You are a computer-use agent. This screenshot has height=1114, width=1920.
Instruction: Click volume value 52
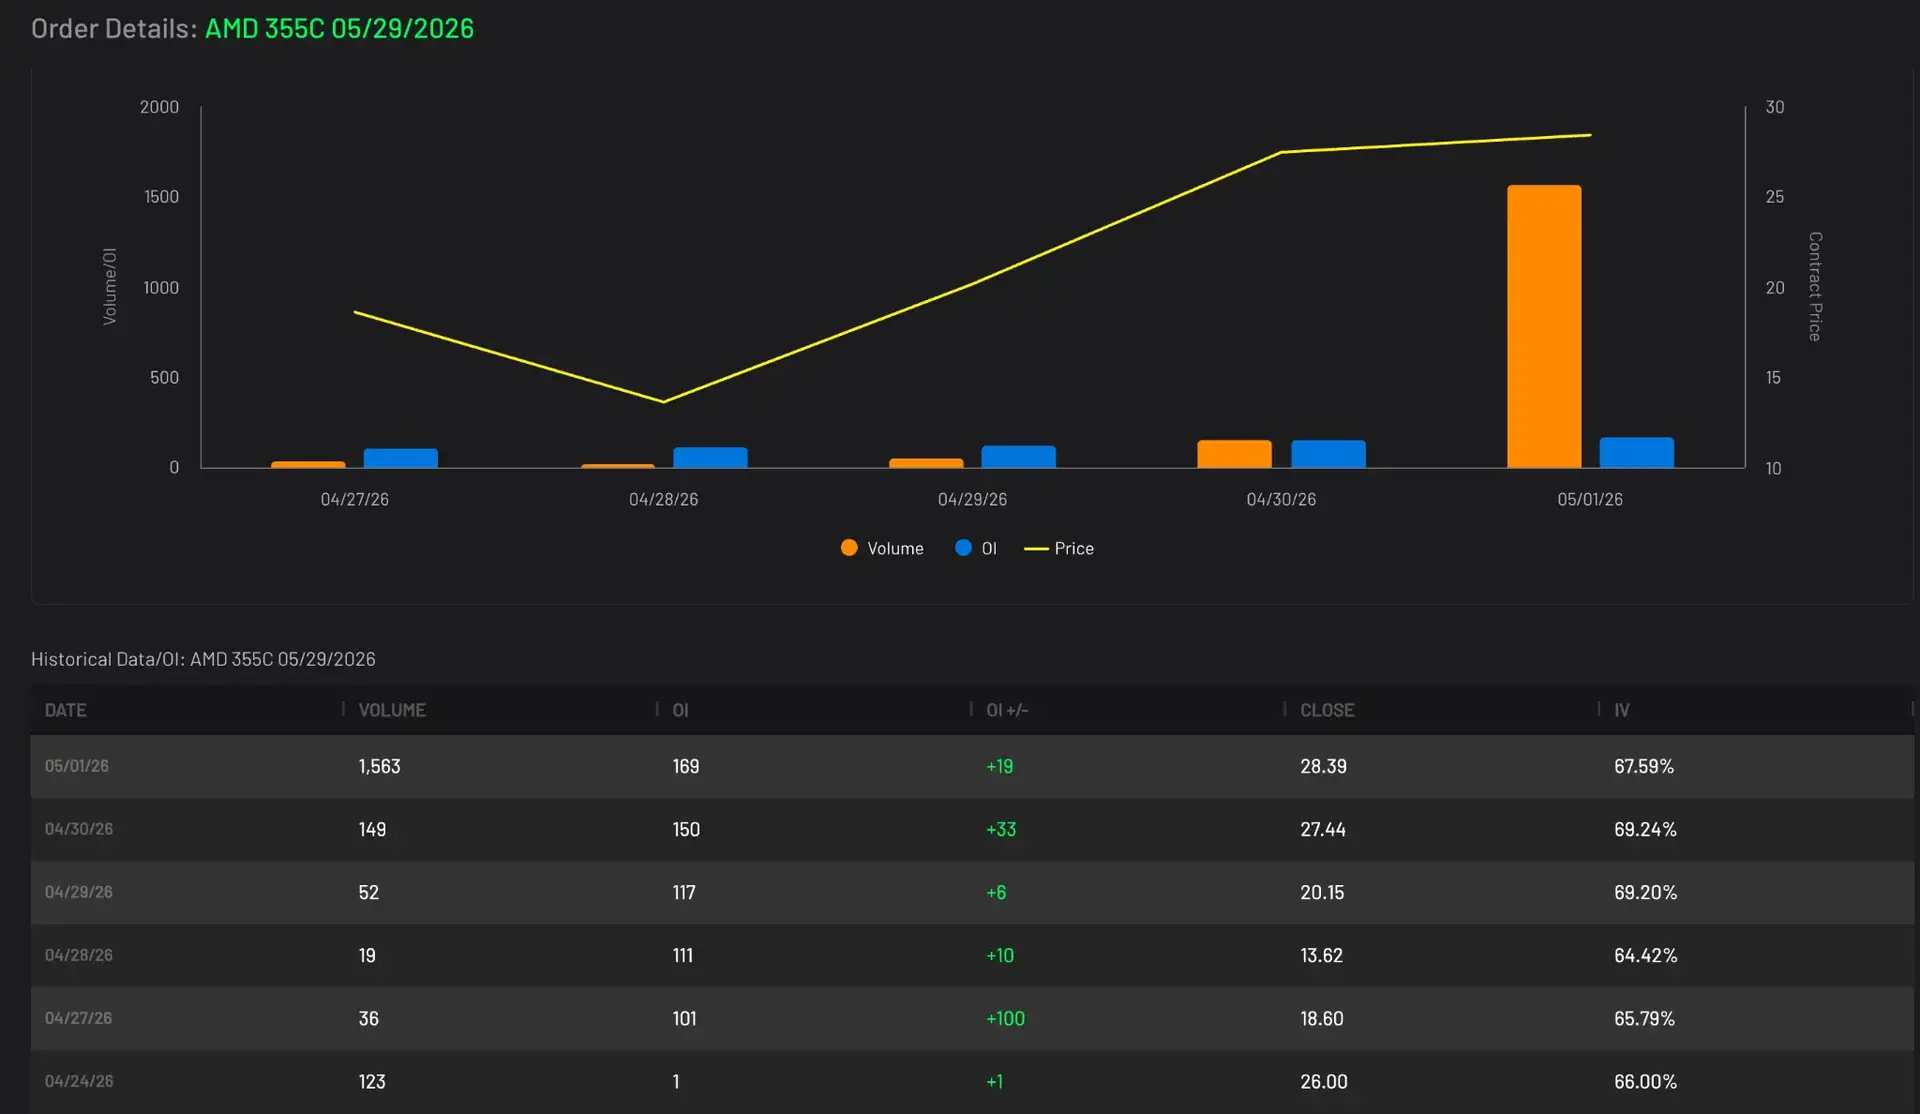tap(368, 892)
